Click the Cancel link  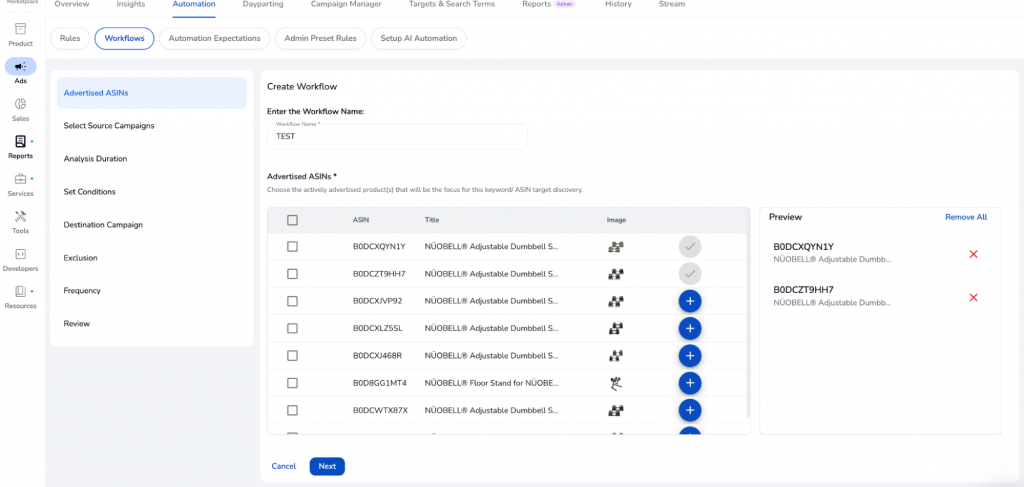tap(283, 466)
